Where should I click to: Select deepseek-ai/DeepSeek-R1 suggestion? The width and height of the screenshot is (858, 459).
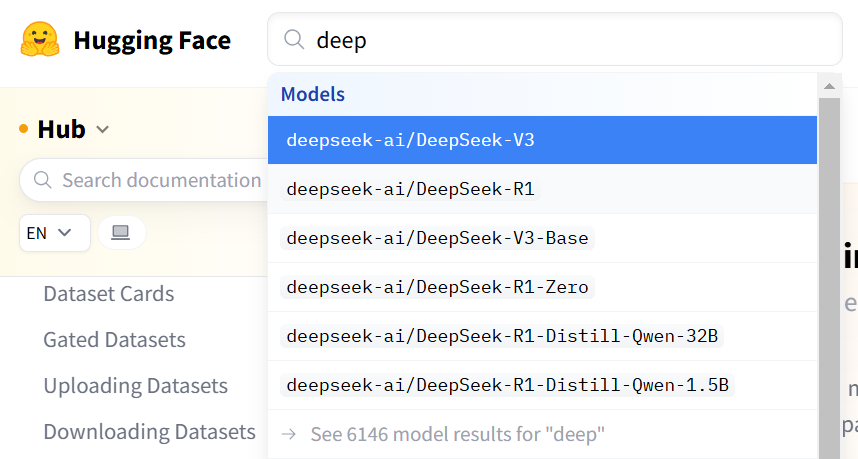coord(542,189)
